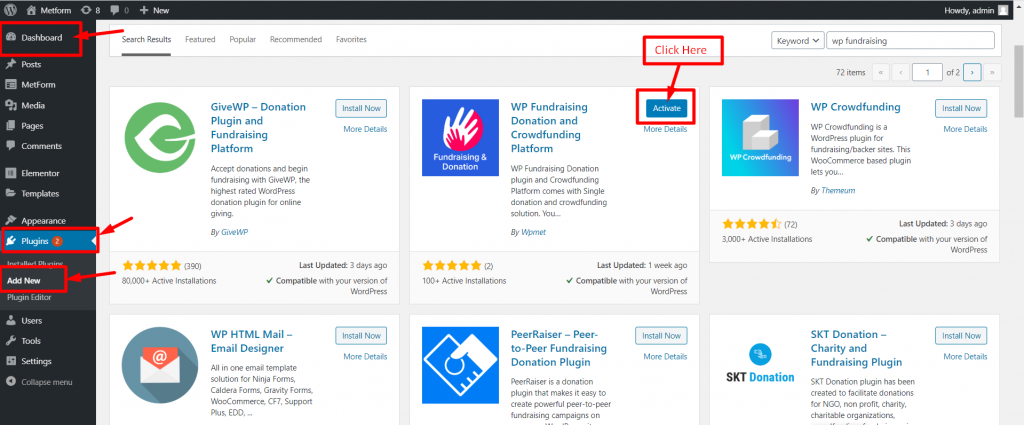Click the Posts pin icon

pos(10,65)
